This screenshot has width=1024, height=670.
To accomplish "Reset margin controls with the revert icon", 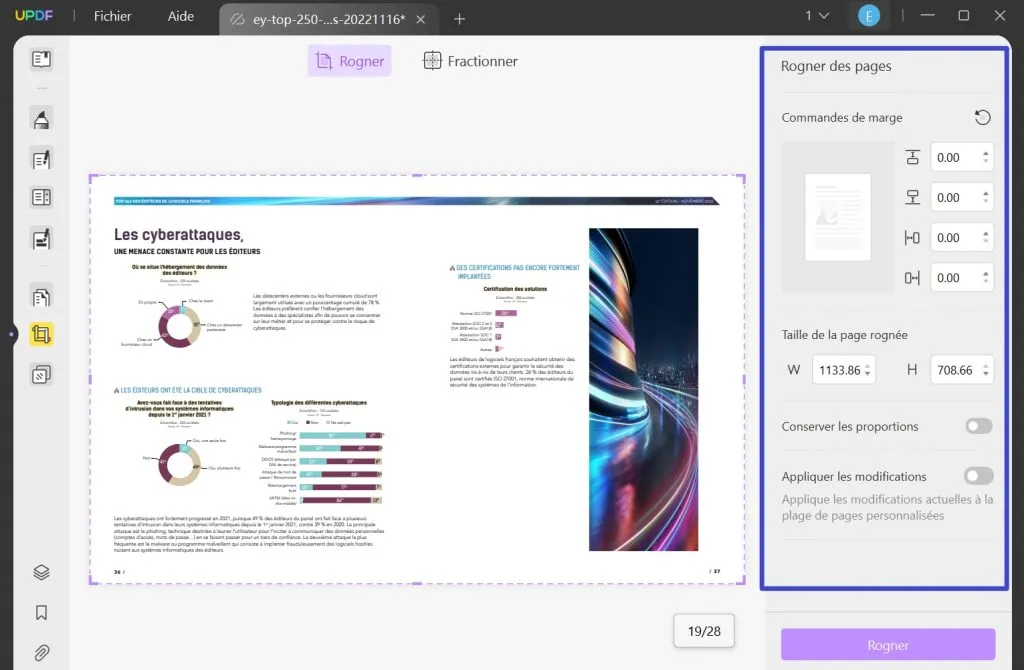I will [x=982, y=118].
